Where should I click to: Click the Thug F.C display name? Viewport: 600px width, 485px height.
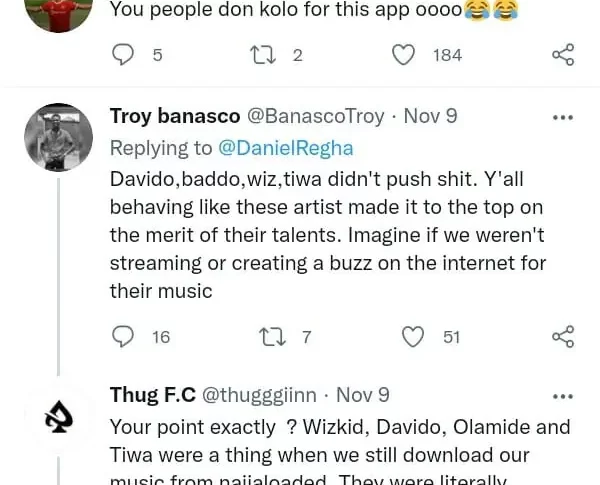click(152, 395)
